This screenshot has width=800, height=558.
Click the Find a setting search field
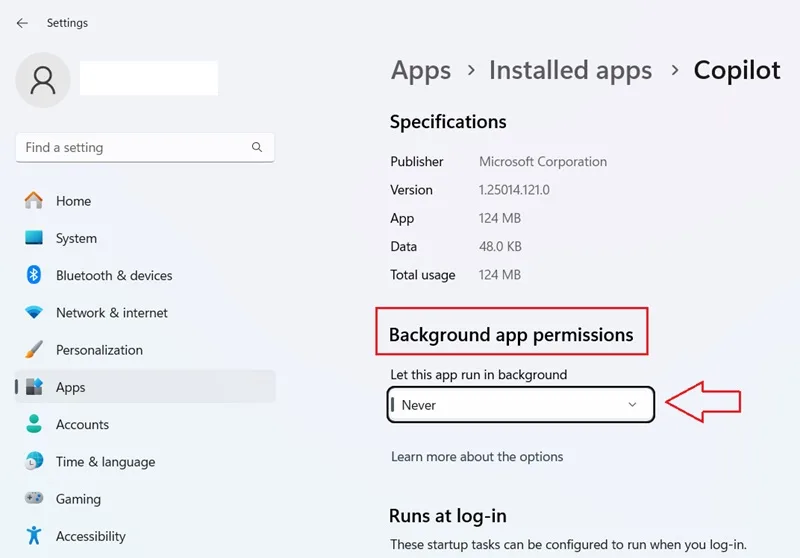(x=145, y=147)
